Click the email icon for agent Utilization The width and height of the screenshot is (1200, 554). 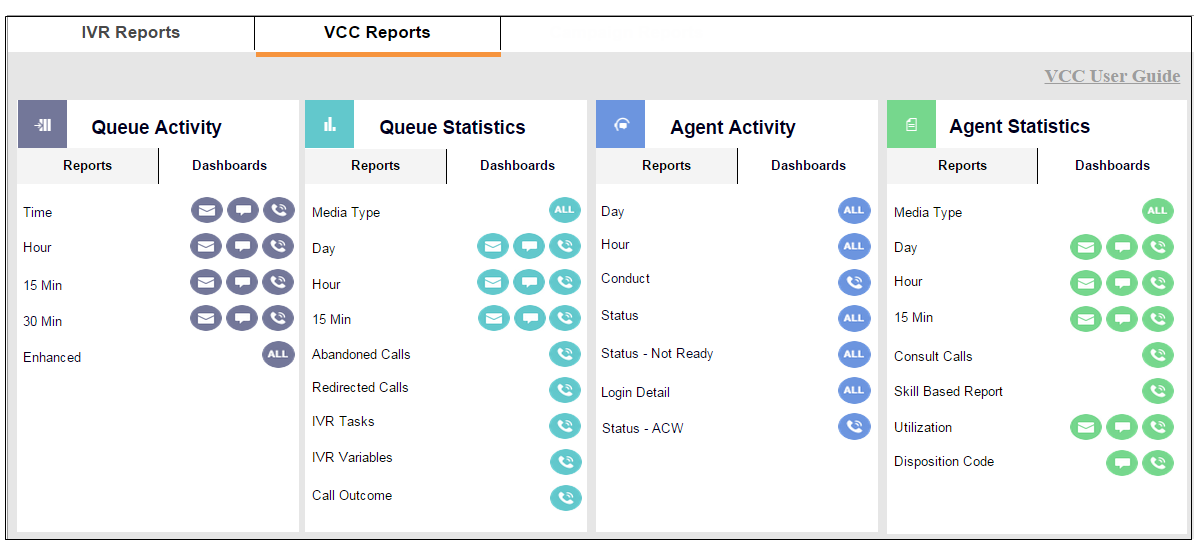tap(1086, 428)
